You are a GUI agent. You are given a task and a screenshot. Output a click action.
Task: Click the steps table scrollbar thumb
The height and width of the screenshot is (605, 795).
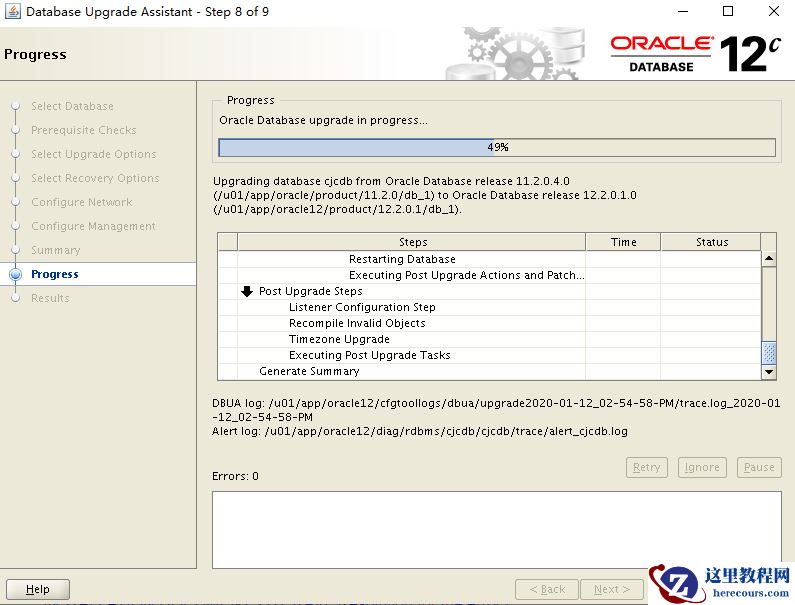tap(769, 352)
